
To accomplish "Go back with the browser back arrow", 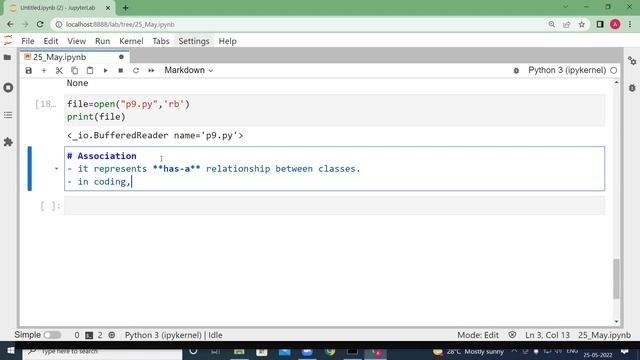I will pyautogui.click(x=10, y=24).
